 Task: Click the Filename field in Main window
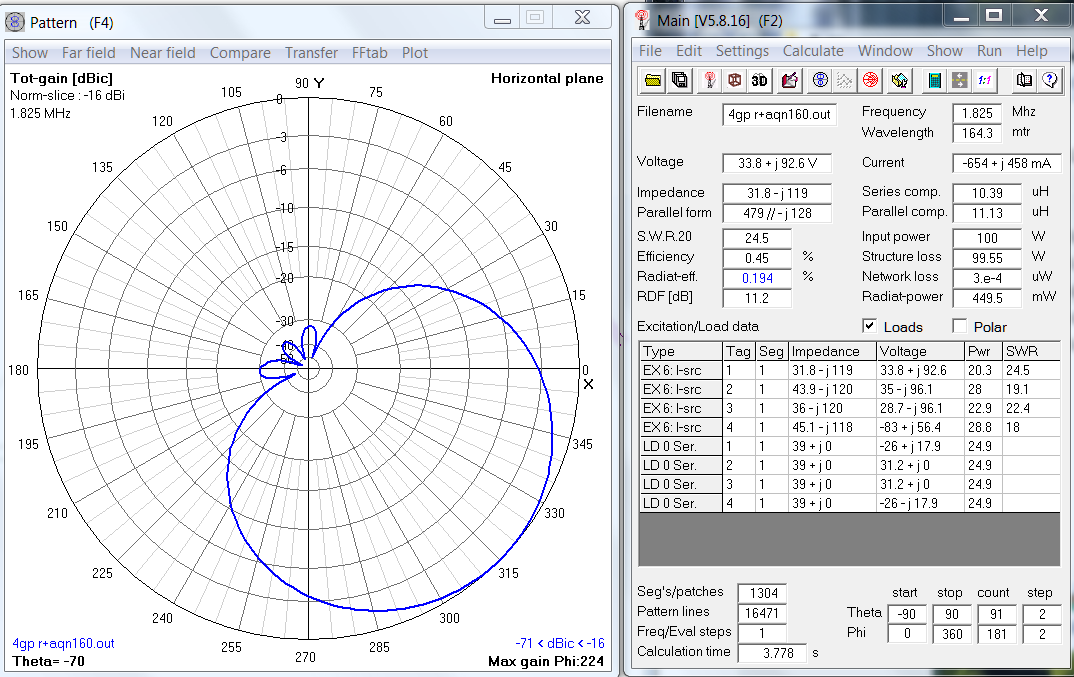pyautogui.click(x=779, y=114)
